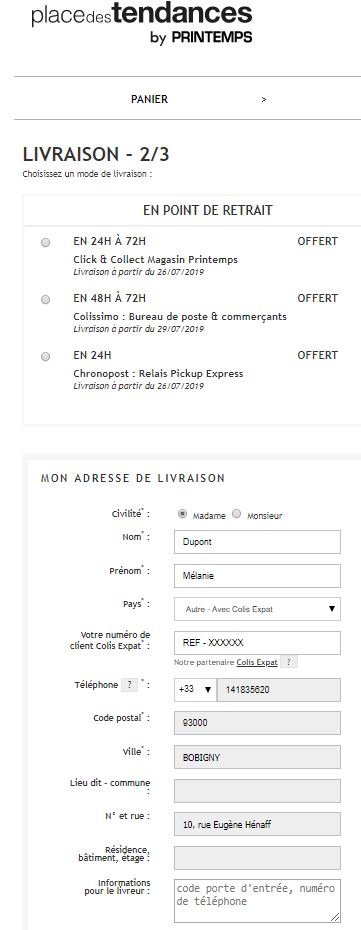Click the Prénom field containing Mélanie
The height and width of the screenshot is (930, 361).
pyautogui.click(x=257, y=576)
